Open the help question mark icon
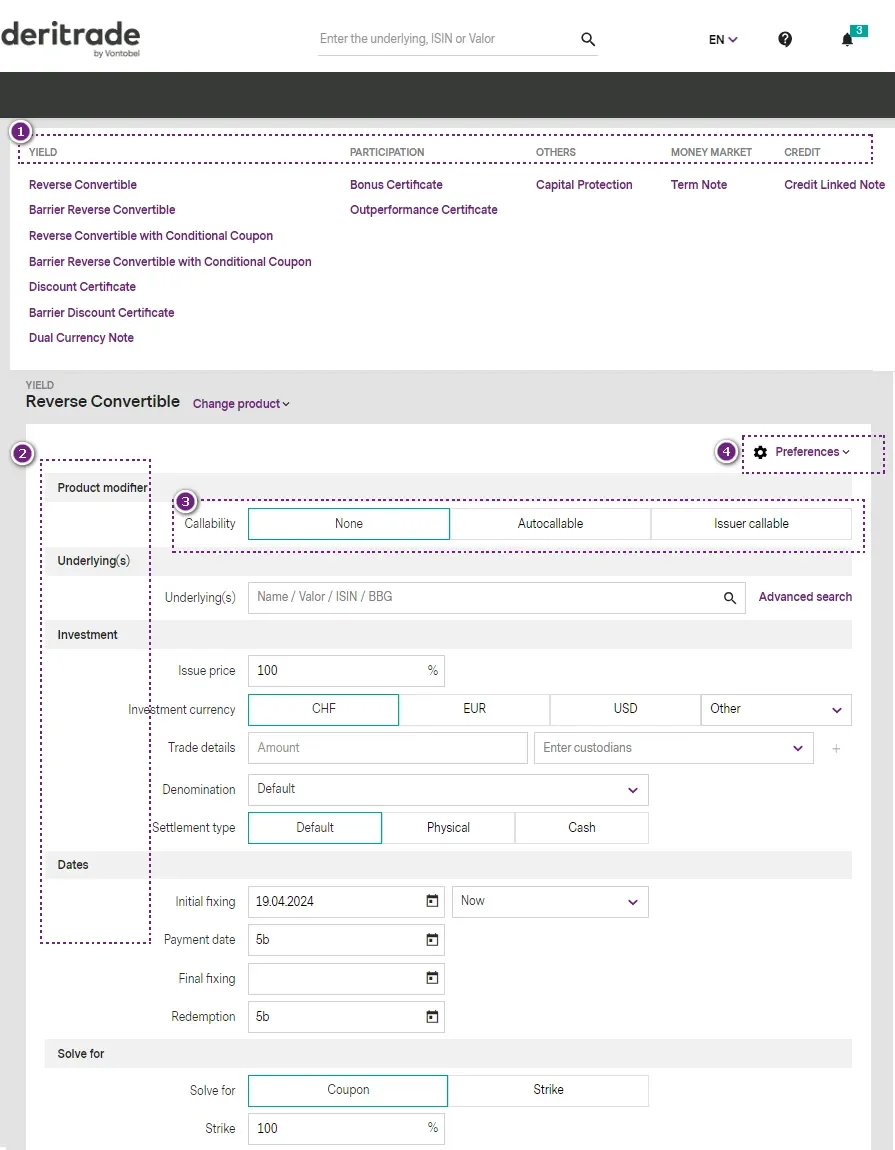The image size is (895, 1150). (x=785, y=39)
